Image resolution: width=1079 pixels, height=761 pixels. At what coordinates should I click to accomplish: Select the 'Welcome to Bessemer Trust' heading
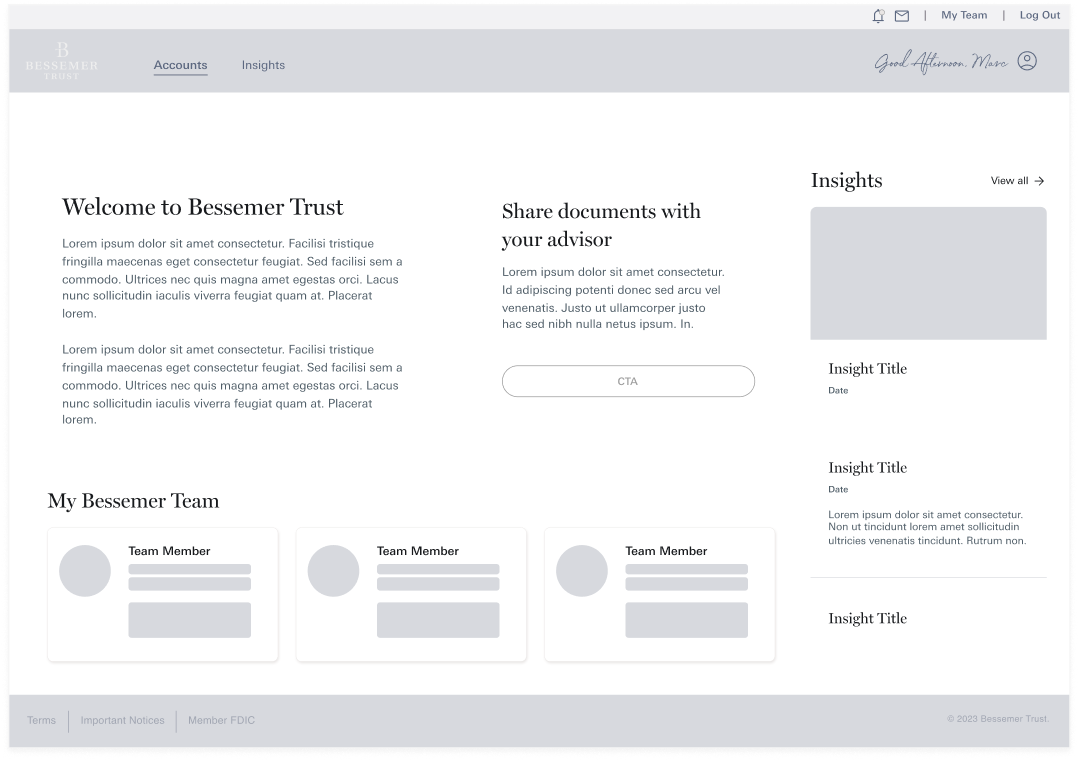202,207
